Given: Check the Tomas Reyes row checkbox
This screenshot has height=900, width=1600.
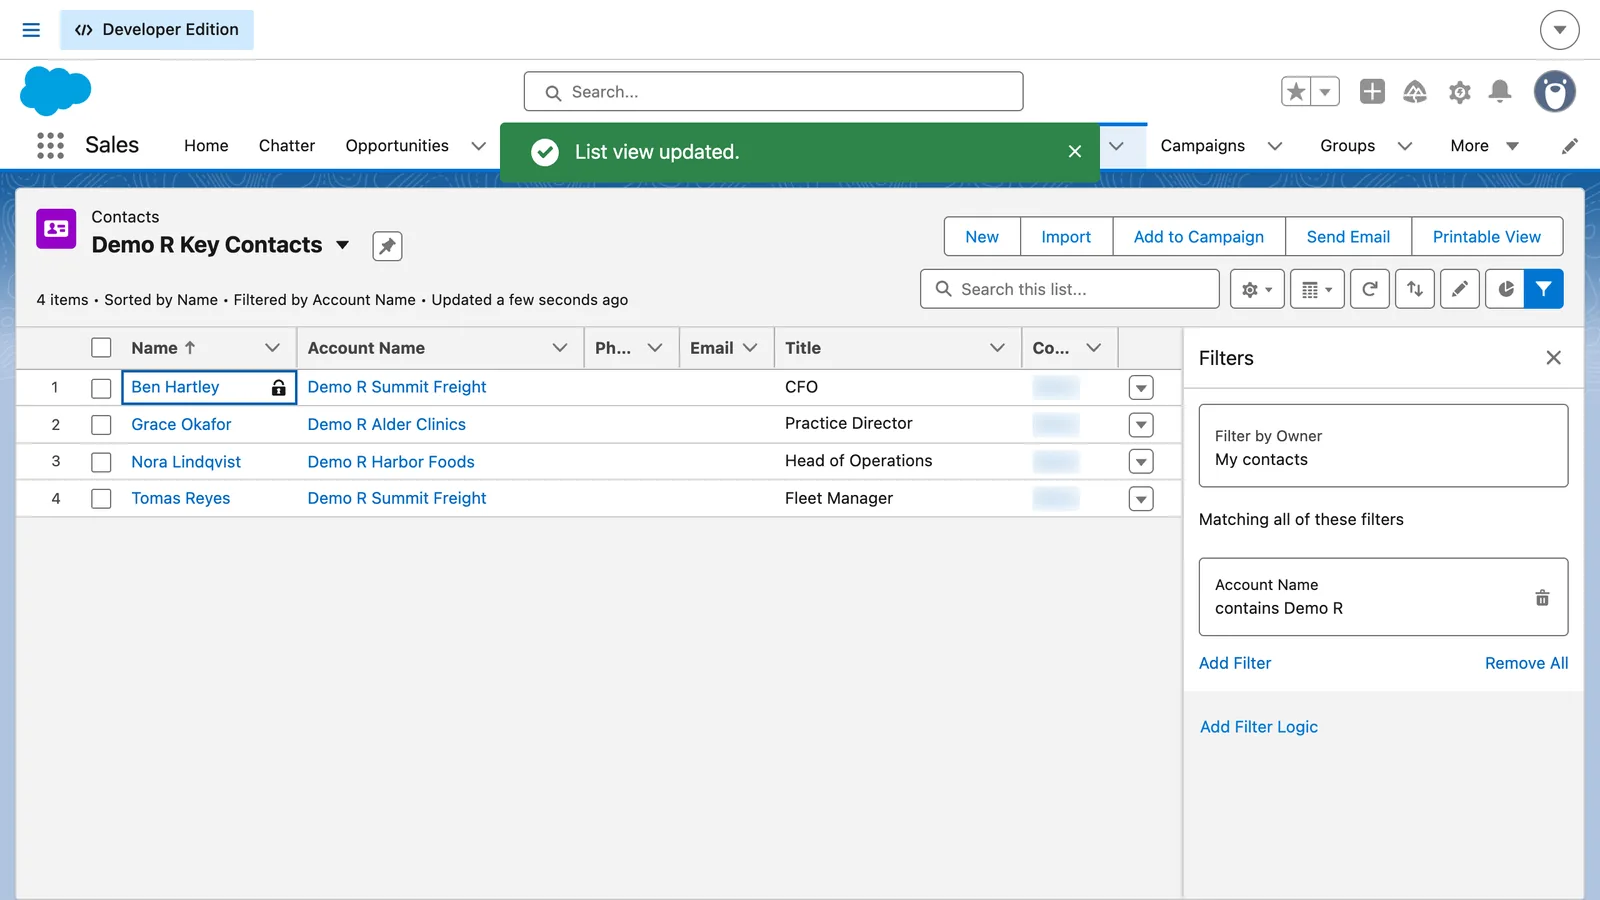Looking at the screenshot, I should tap(101, 499).
